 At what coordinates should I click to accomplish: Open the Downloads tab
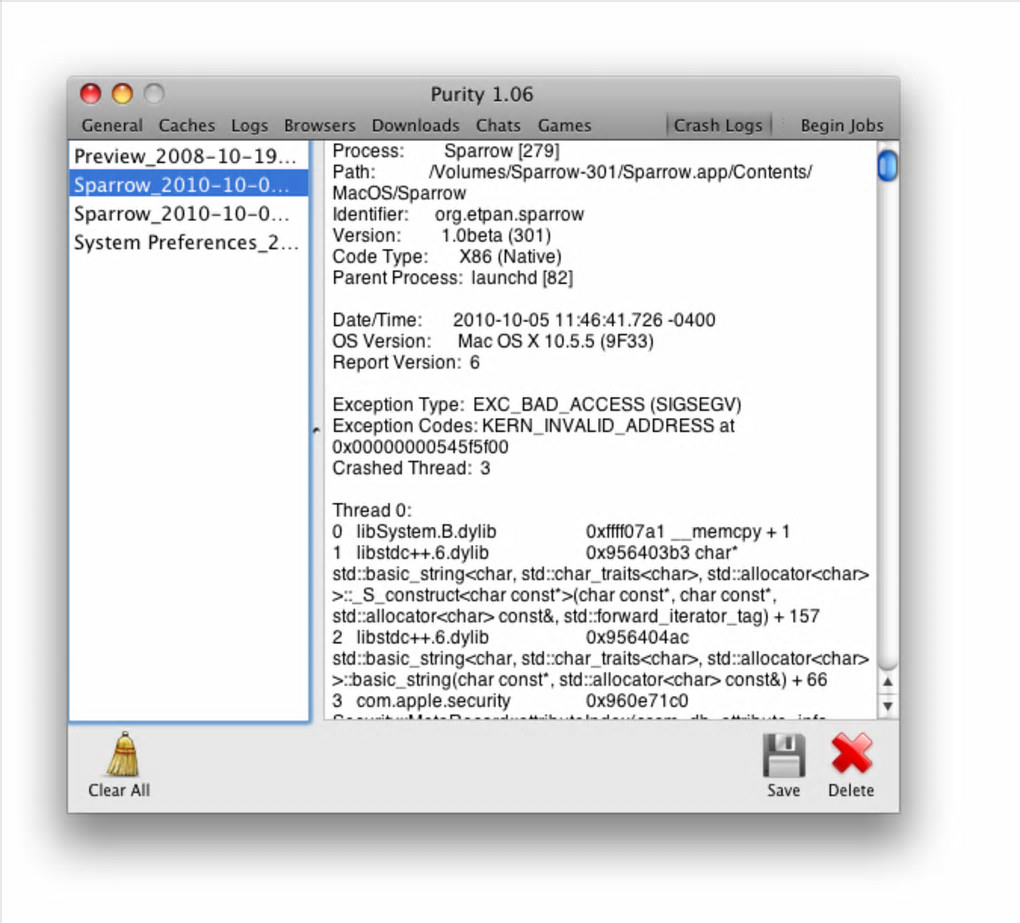tap(415, 125)
